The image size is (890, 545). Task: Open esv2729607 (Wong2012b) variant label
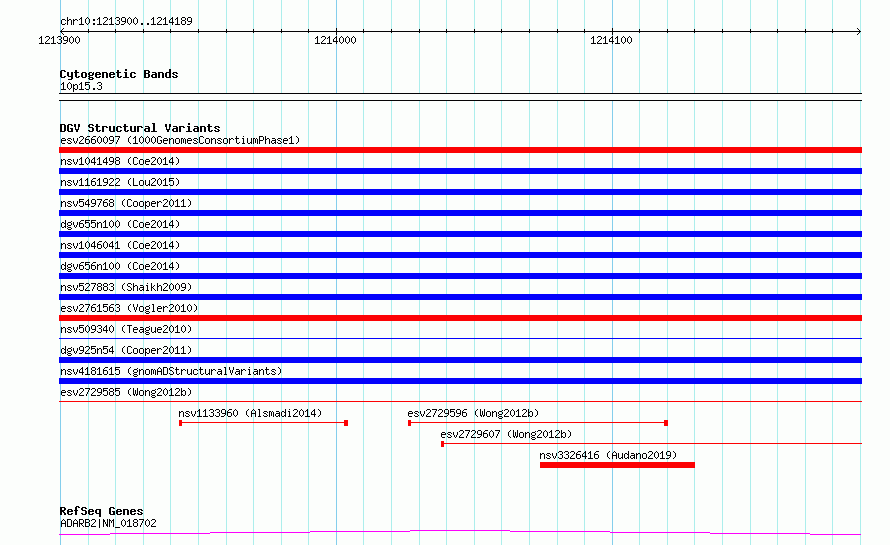(506, 434)
